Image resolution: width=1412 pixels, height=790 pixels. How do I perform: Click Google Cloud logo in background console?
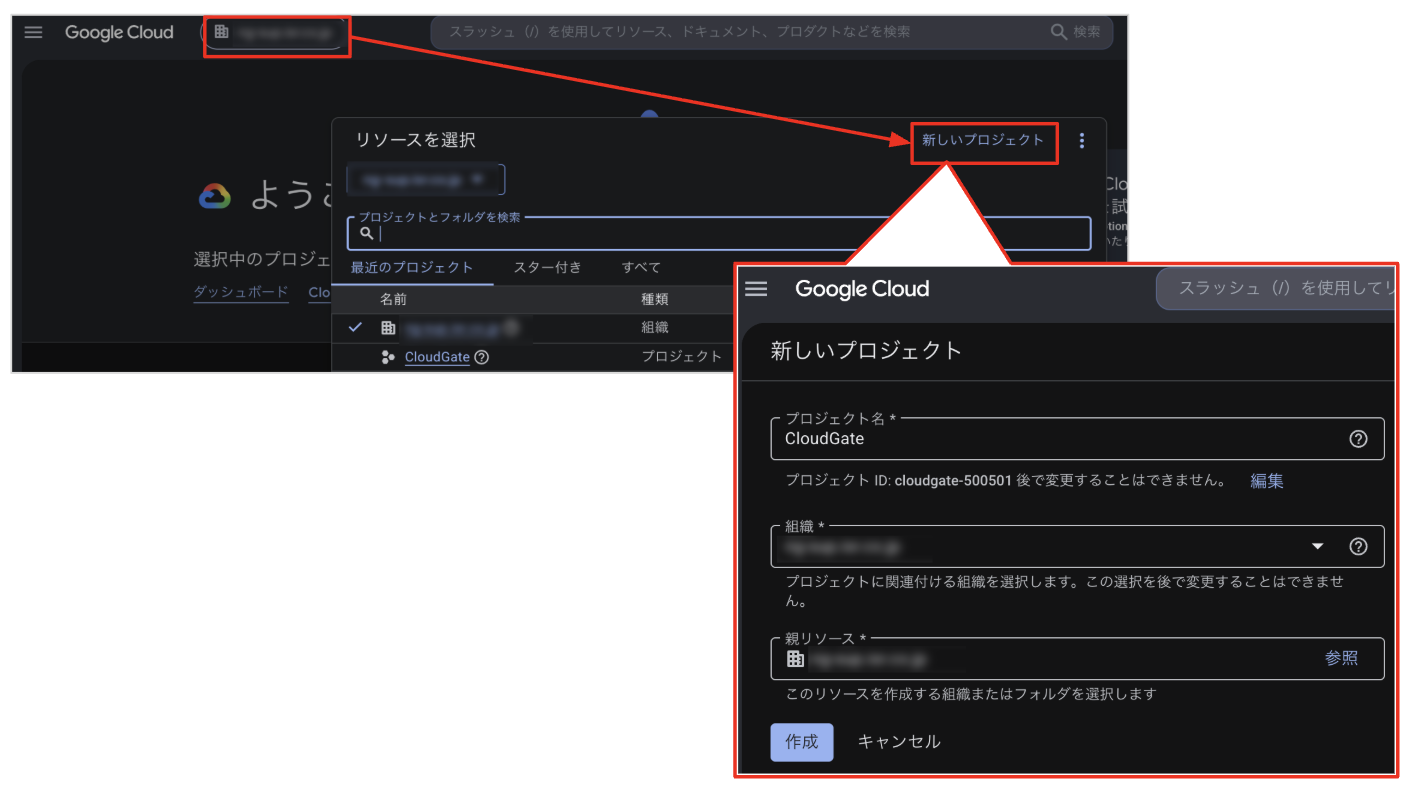(119, 32)
